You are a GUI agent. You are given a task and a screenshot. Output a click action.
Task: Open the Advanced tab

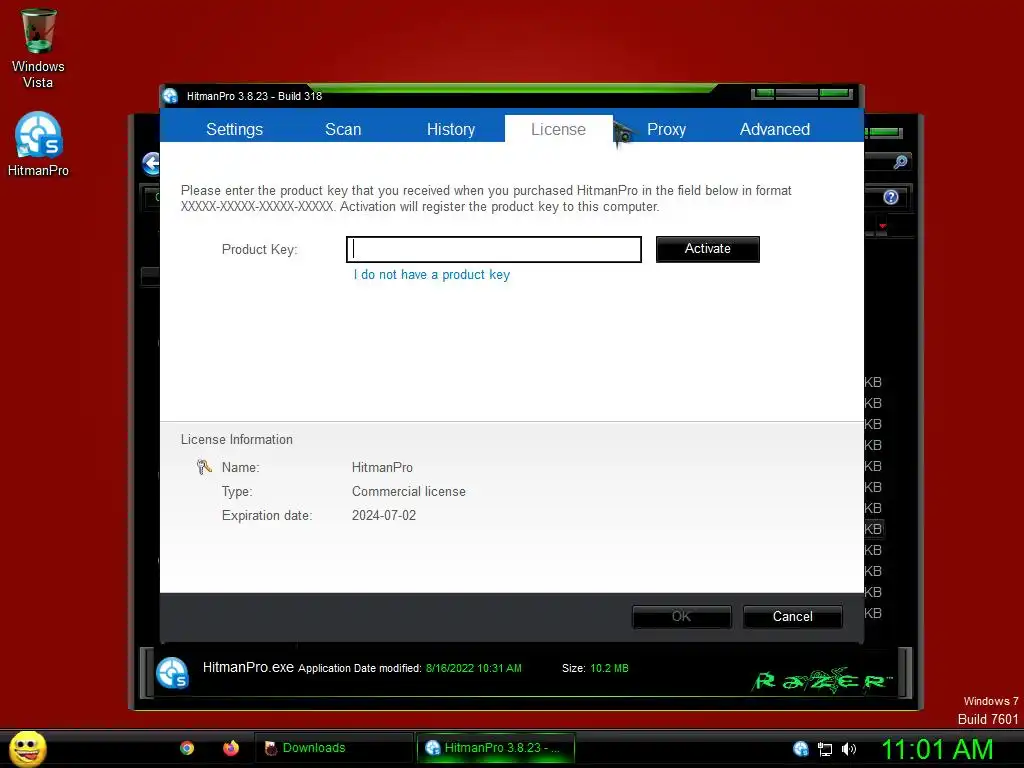coord(775,129)
